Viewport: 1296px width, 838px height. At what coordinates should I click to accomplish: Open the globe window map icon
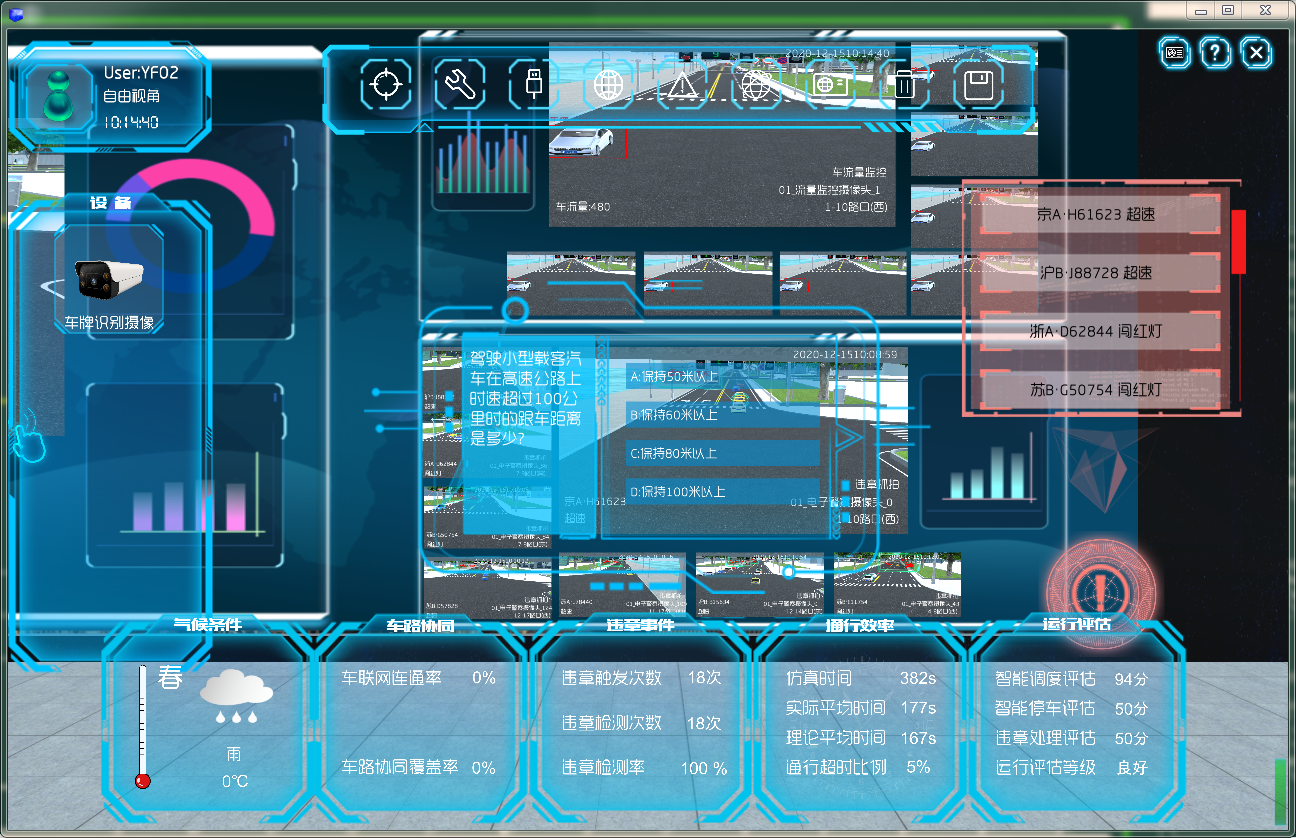click(x=831, y=85)
